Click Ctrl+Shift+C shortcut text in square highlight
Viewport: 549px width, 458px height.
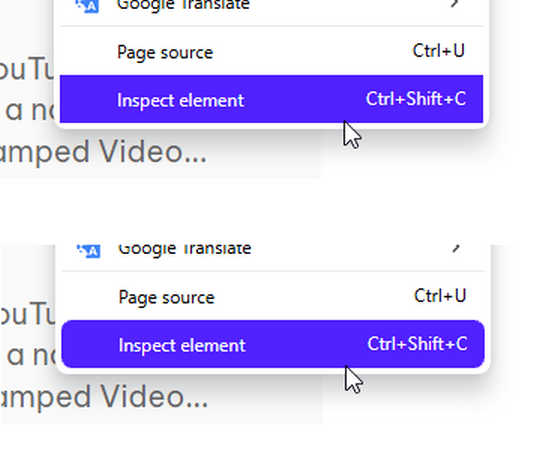point(416,99)
